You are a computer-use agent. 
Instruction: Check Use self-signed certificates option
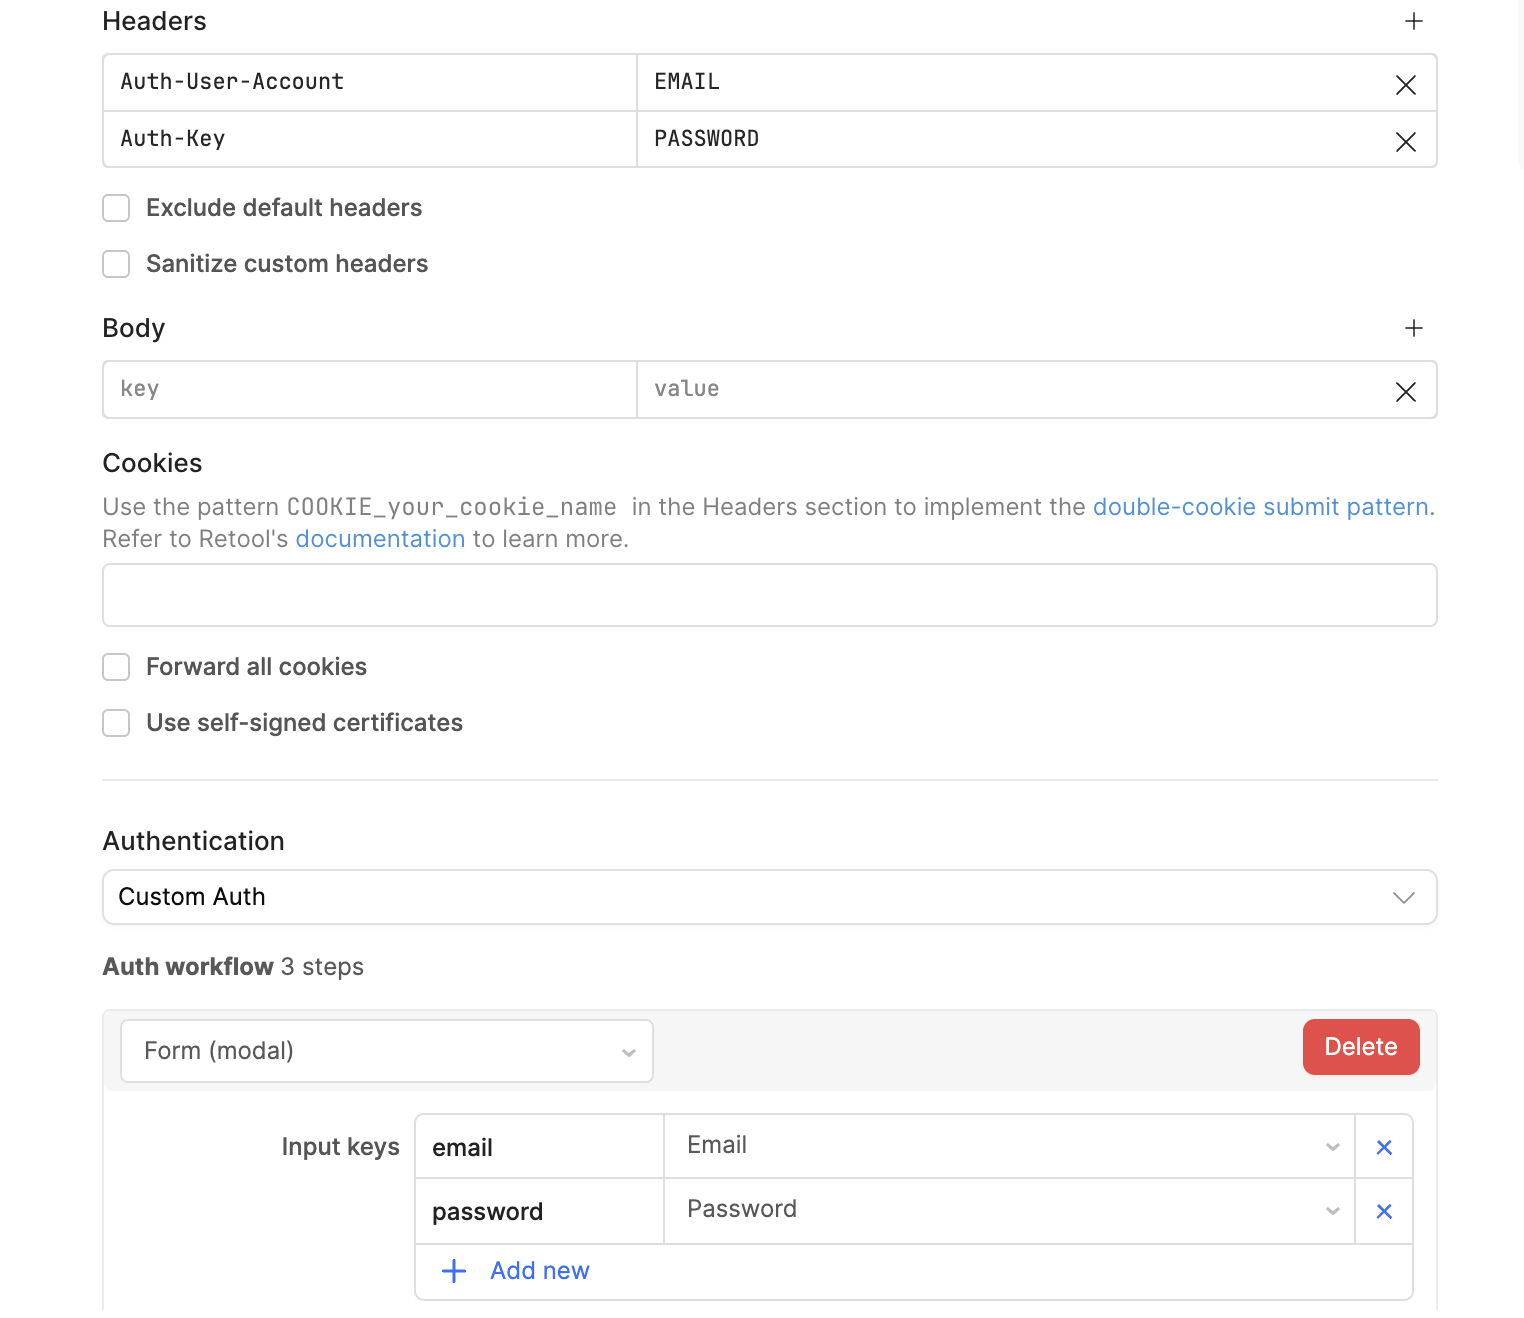click(x=117, y=723)
